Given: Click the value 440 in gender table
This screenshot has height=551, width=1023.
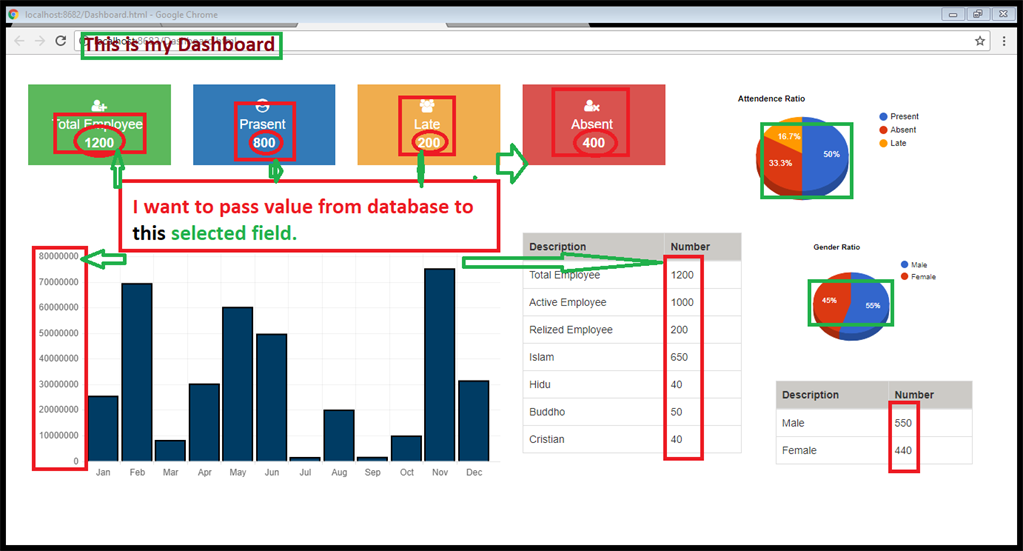Looking at the screenshot, I should [x=903, y=451].
